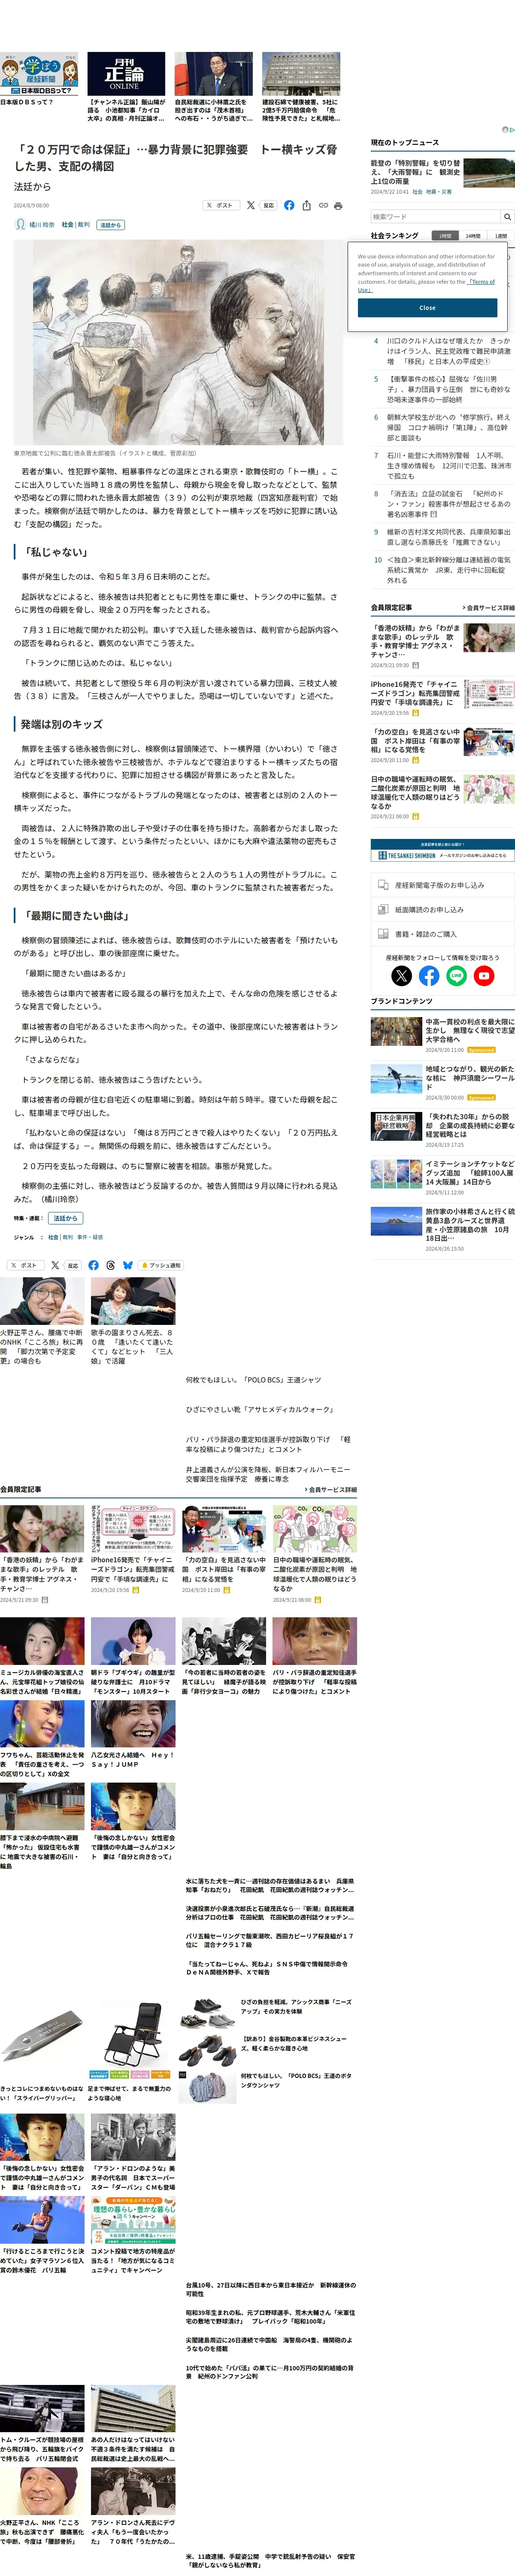Open the LINE follow icon under 産経新聞をフォロー
515x2576 pixels.
[456, 975]
